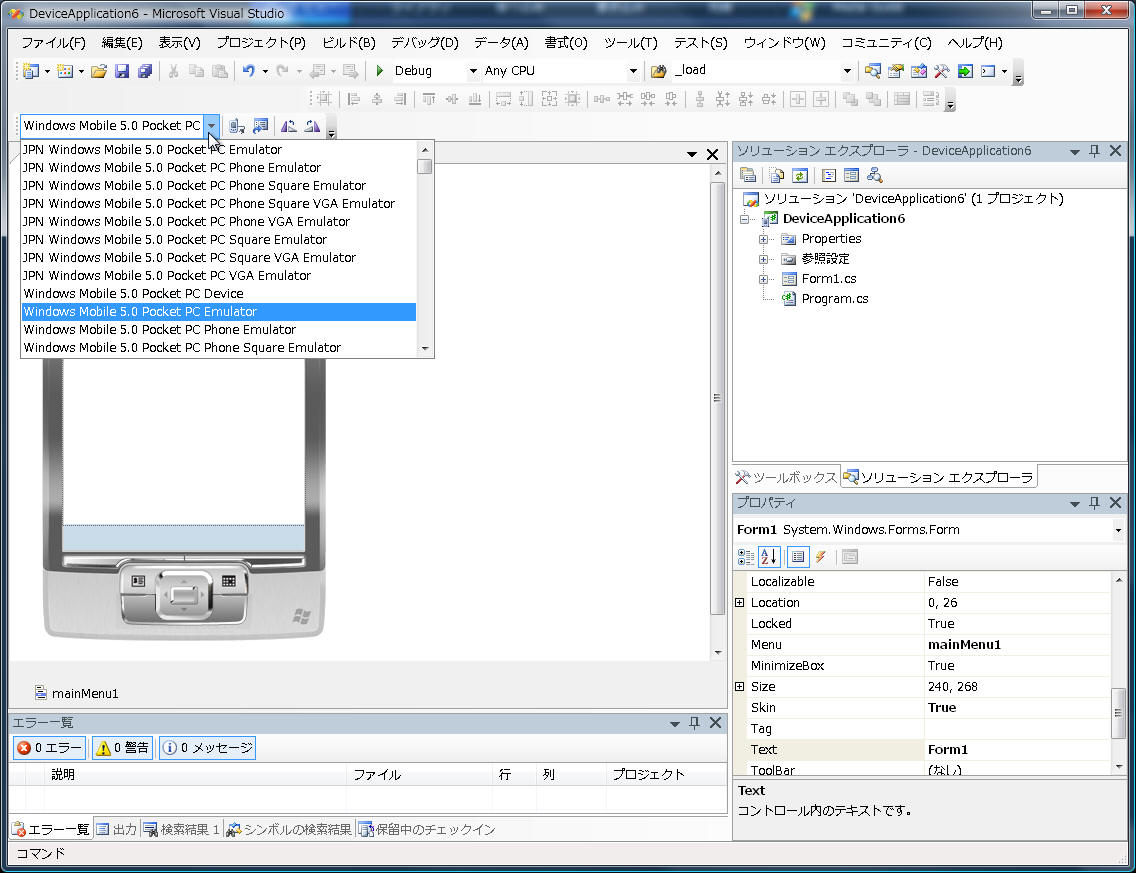The width and height of the screenshot is (1136, 873).
Task: Rotate the form factor right icon
Action: (x=312, y=126)
